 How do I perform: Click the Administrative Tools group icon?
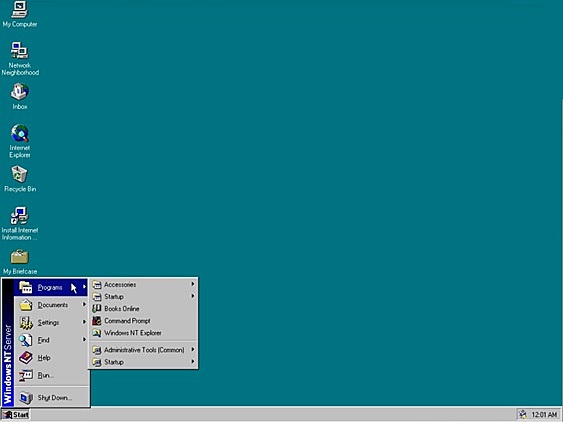[x=97, y=350]
